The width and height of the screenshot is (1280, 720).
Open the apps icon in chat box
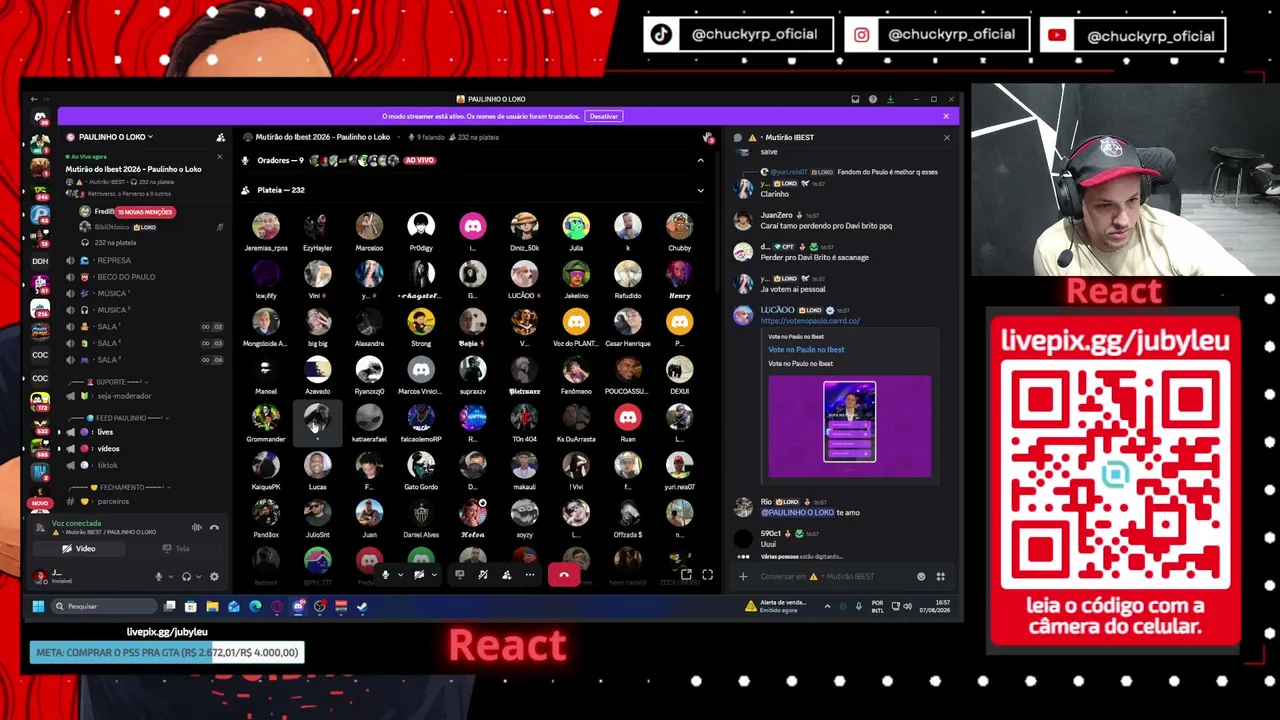pos(940,577)
